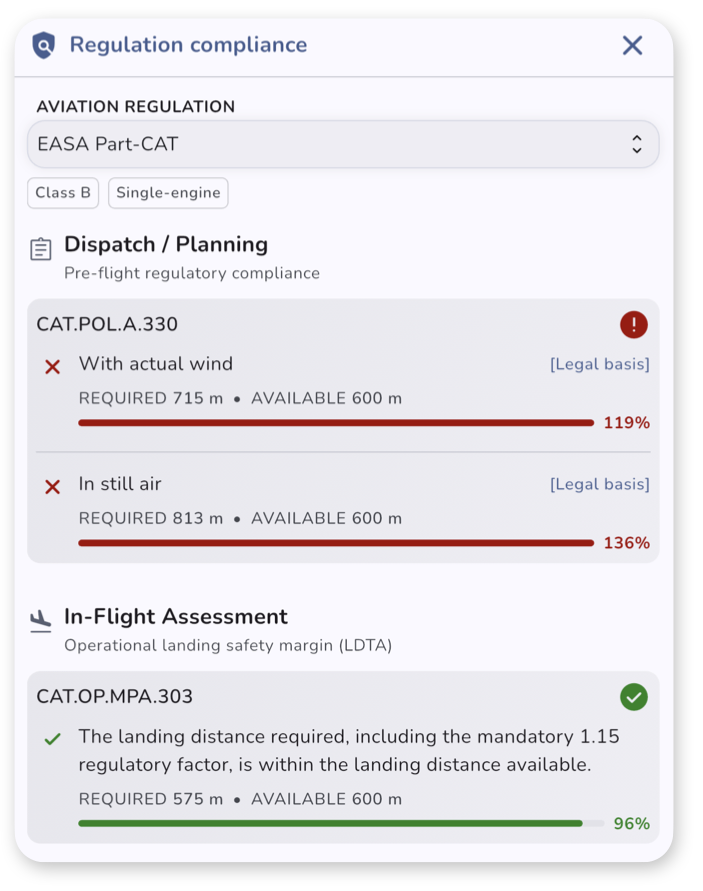Viewport: 703px width, 891px height.
Task: Select the Single-engine tag
Action: [x=168, y=193]
